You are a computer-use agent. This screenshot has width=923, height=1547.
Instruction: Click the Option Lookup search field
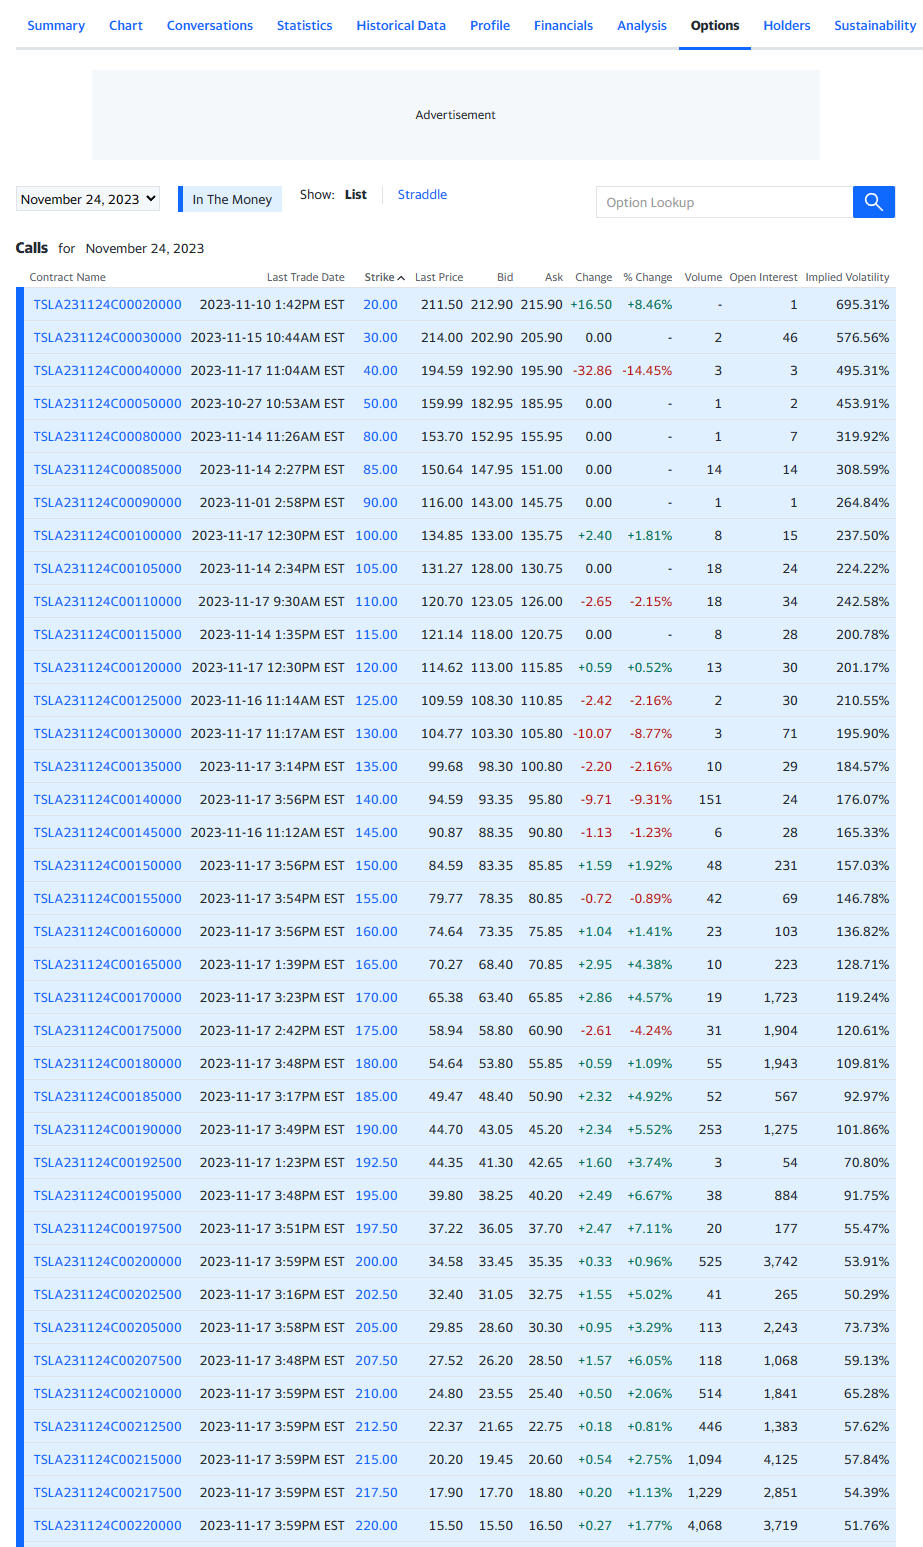(724, 202)
